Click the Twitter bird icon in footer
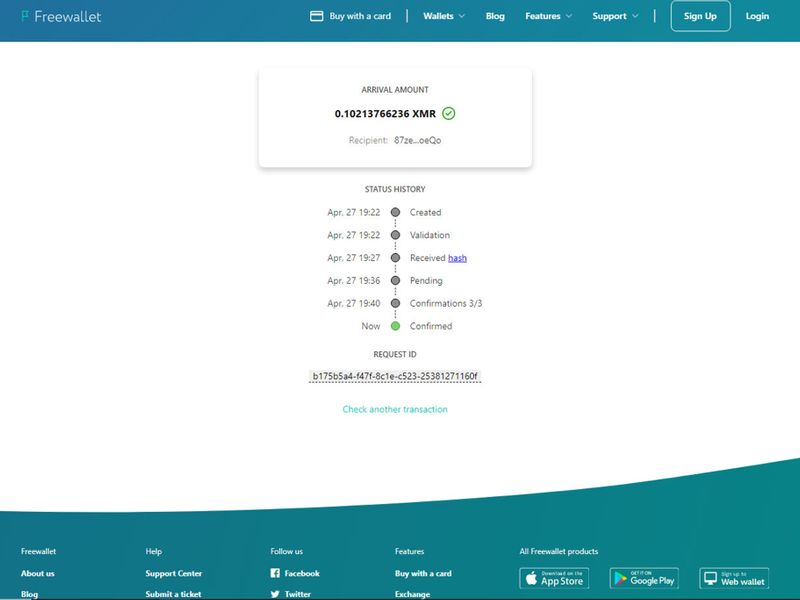800x600 pixels. click(275, 594)
